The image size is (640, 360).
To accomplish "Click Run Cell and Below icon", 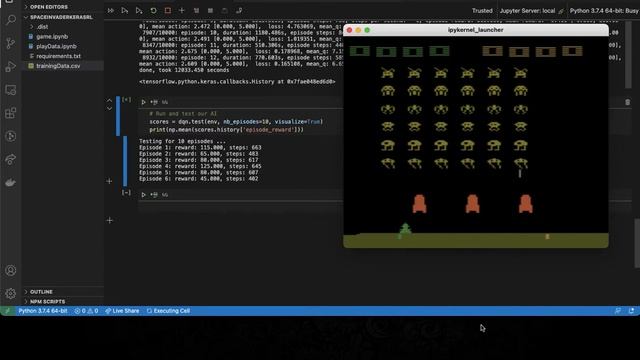I will pos(139,11).
